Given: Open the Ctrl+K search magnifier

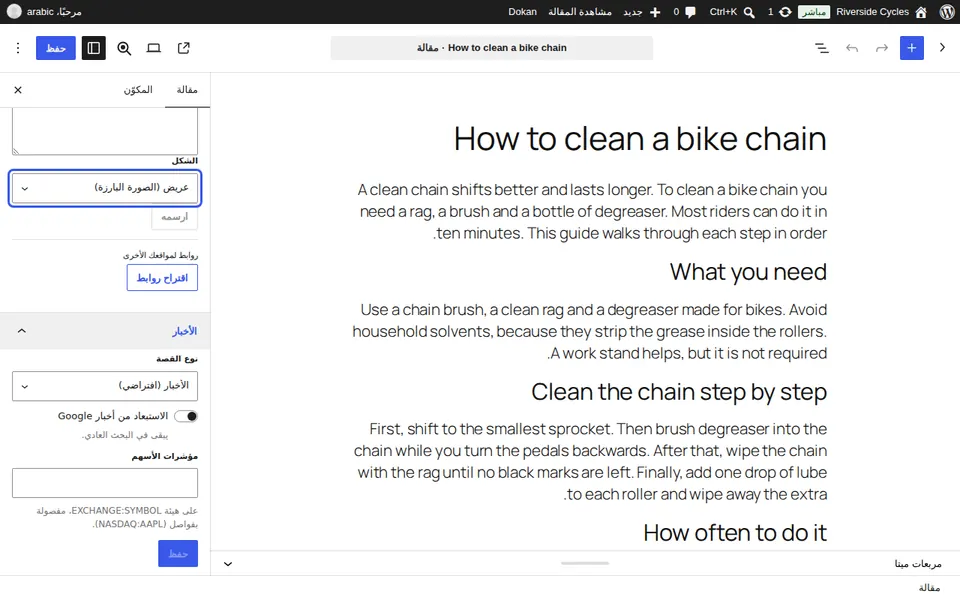Looking at the screenshot, I should pos(749,12).
